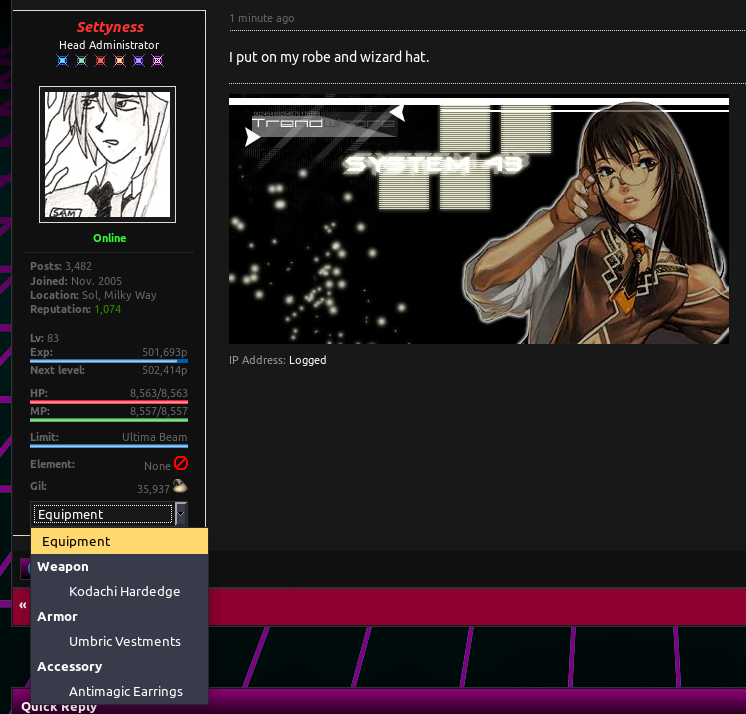Choose Kodachi Hardedge from dropdown list
746x714 pixels.
click(x=125, y=591)
